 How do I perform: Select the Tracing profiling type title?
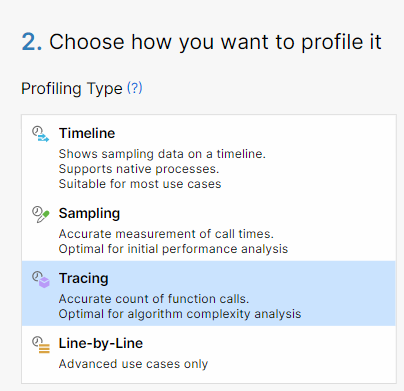click(84, 279)
